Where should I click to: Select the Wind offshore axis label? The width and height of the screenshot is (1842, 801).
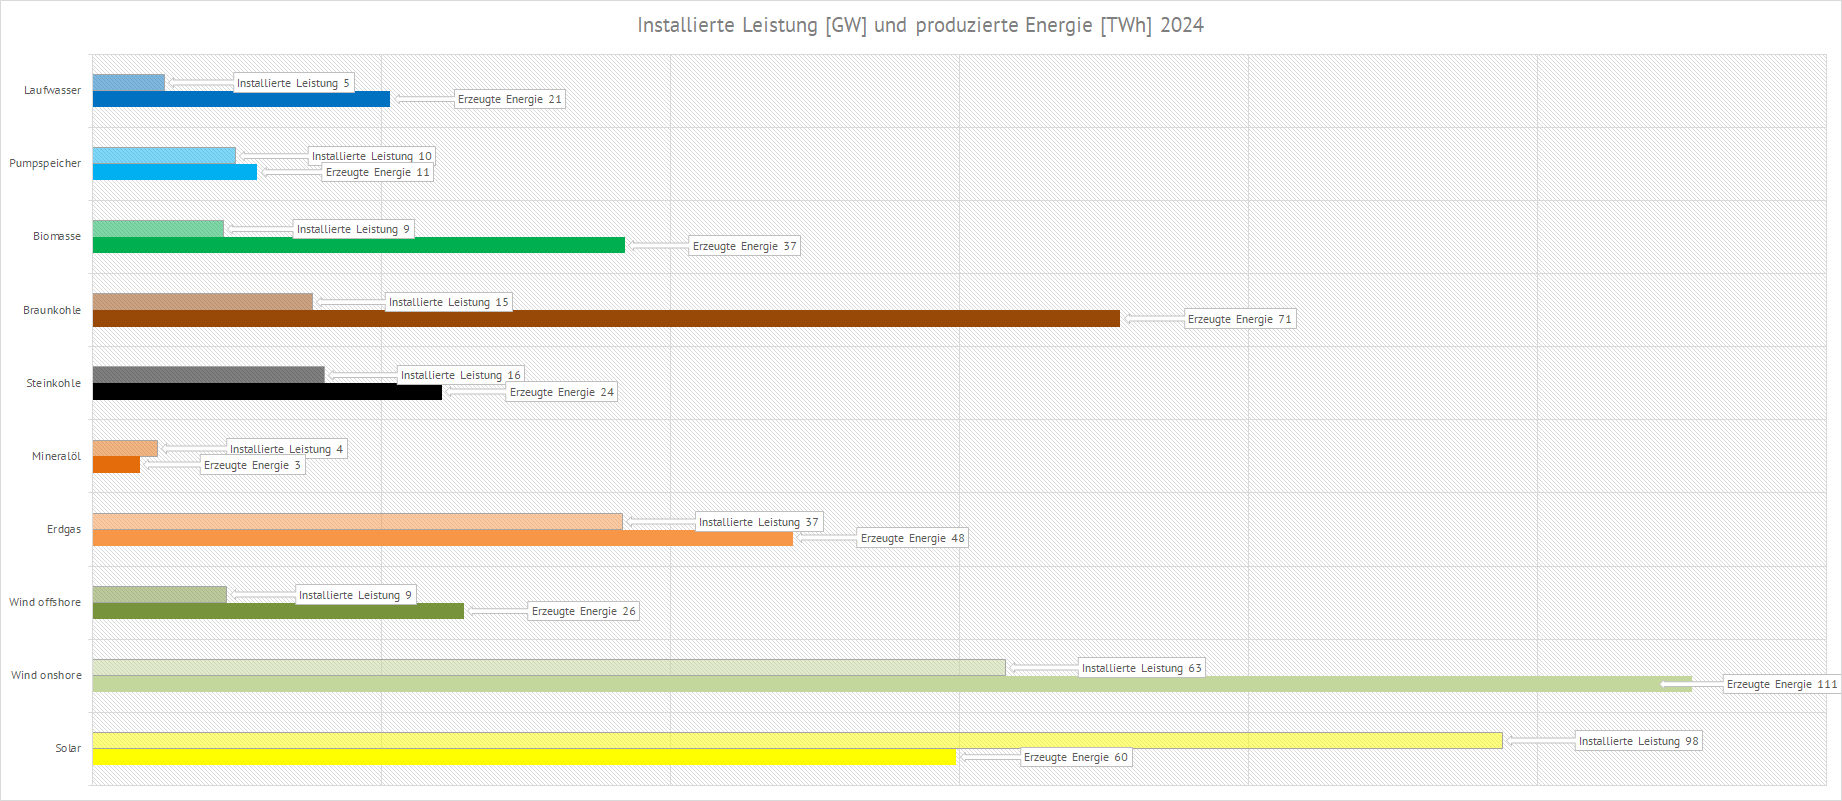(x=45, y=602)
